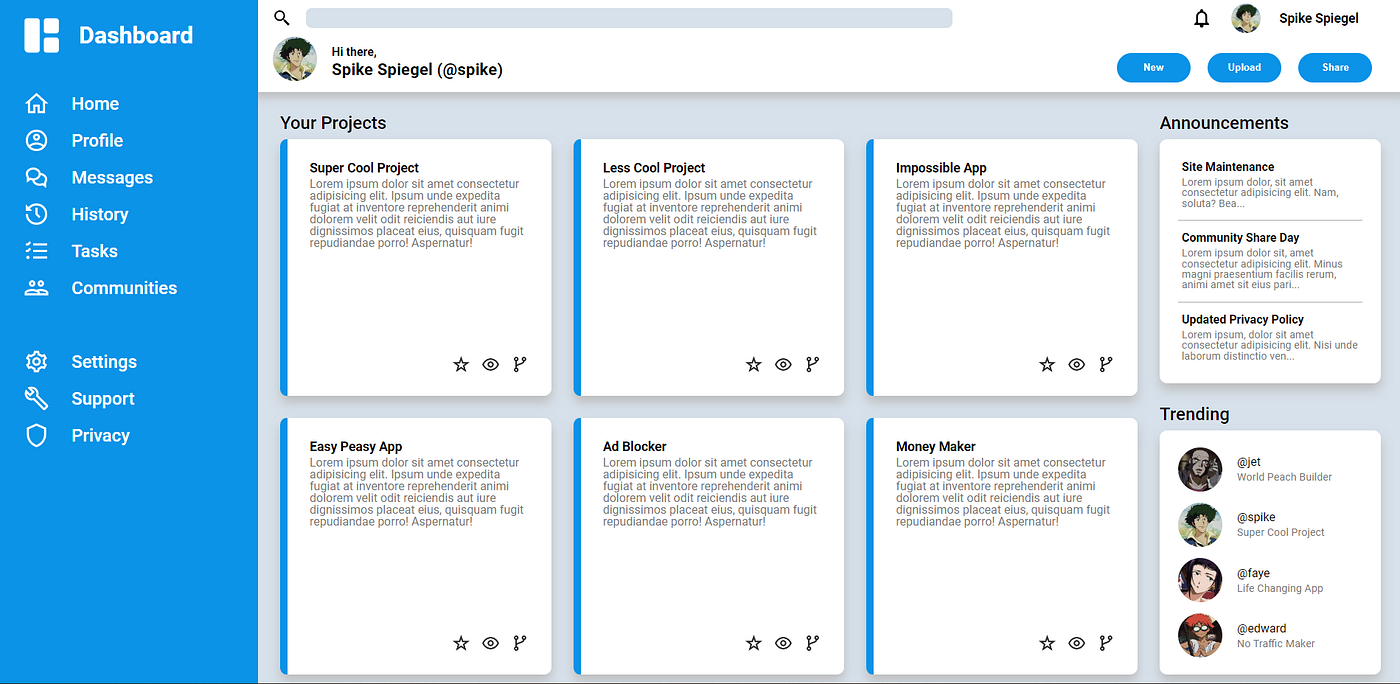The width and height of the screenshot is (1400, 684).
Task: Open Settings via the gear icon
Action: coord(36,361)
